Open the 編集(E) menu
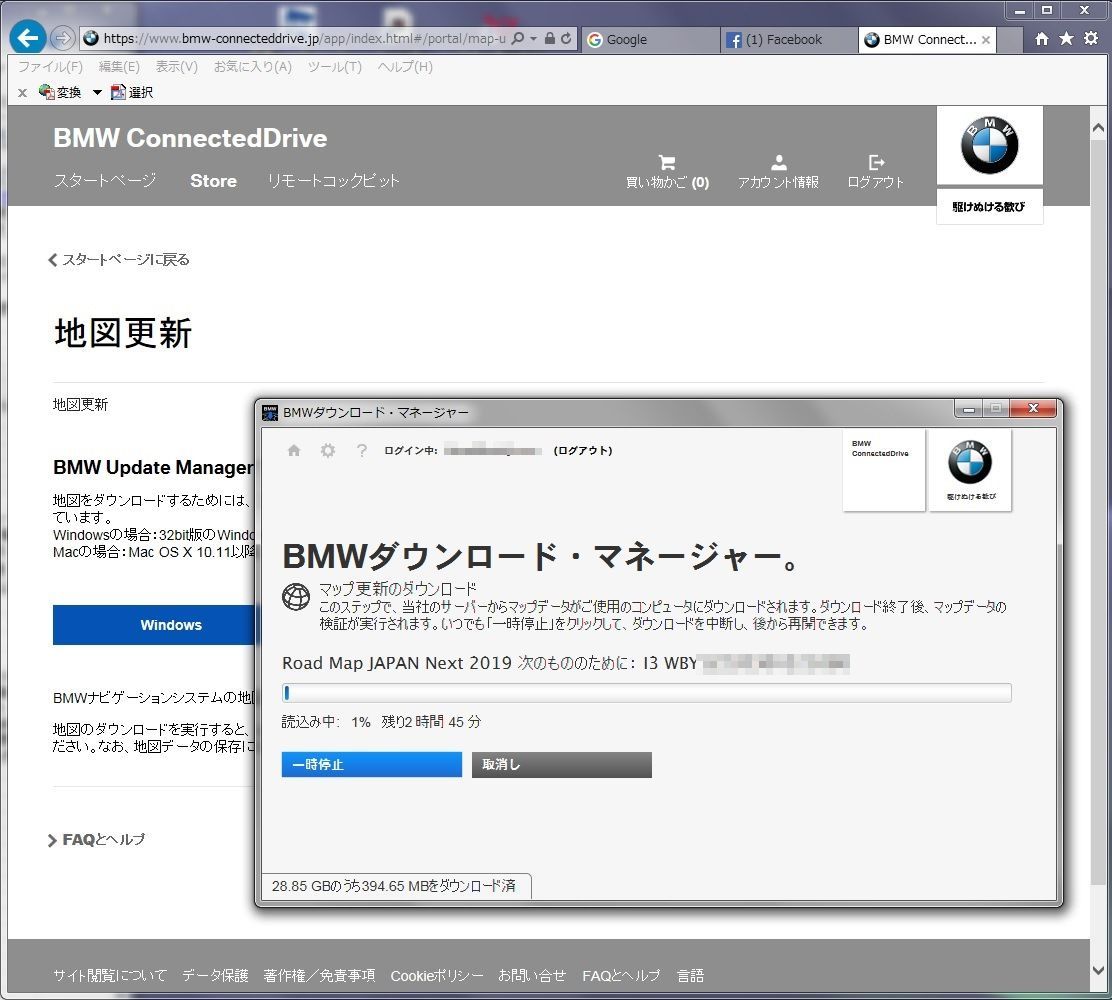The image size is (1112, 1000). pyautogui.click(x=119, y=67)
